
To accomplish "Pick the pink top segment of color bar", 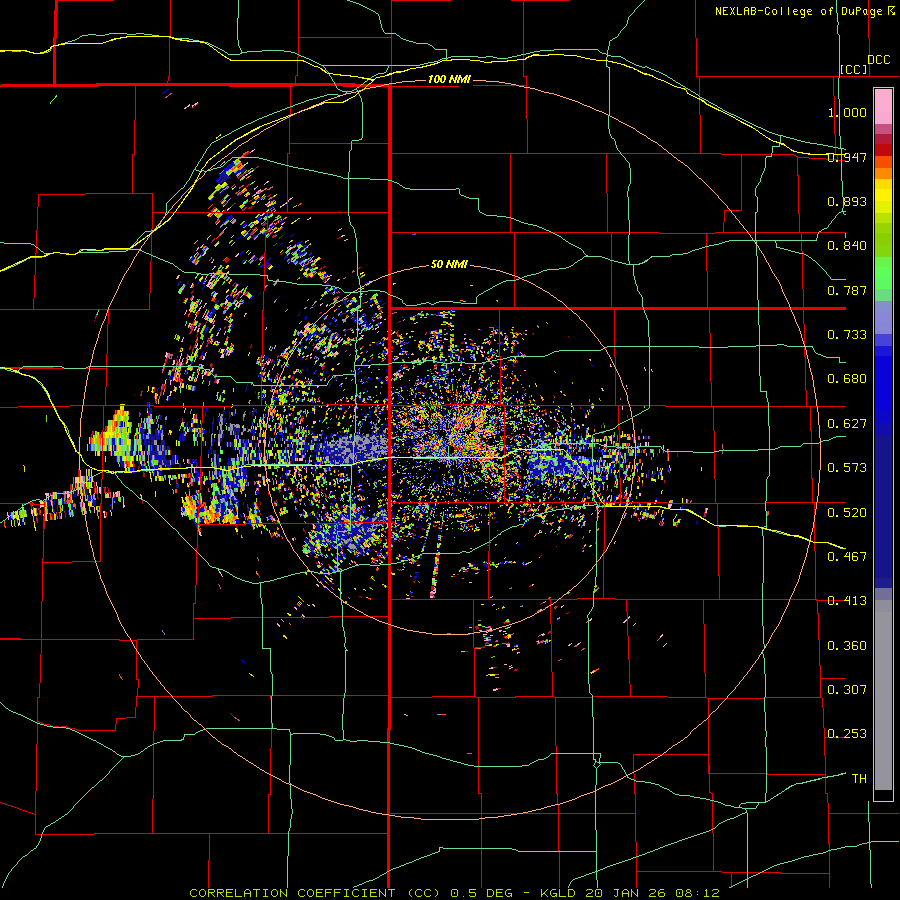I will pyautogui.click(x=883, y=106).
